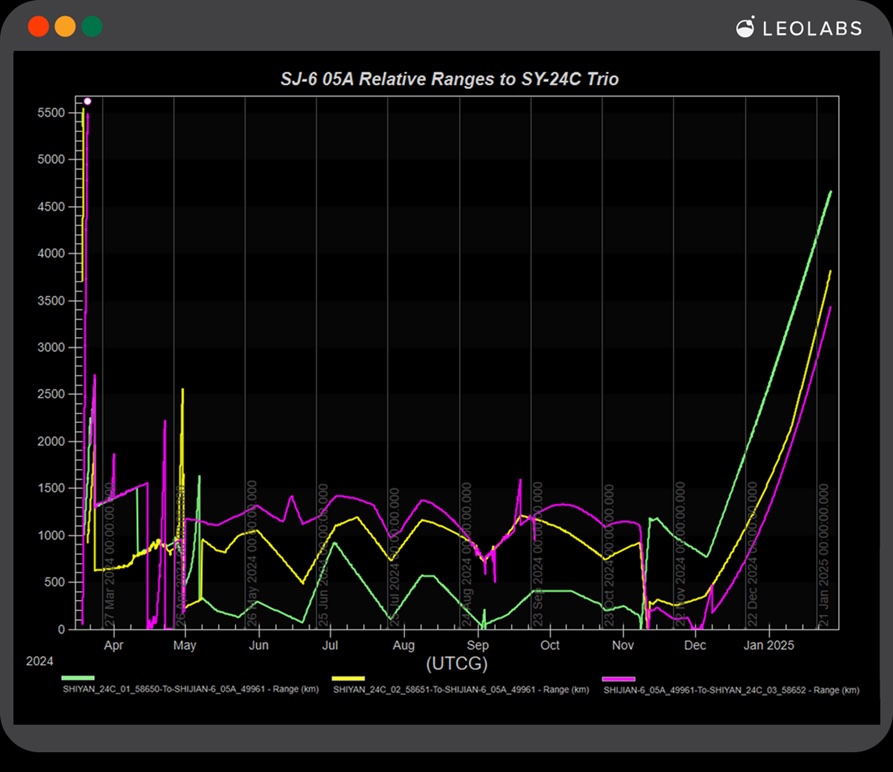Screen dimensions: 893x772
Task: Click the red close window dot
Action: pos(38,27)
